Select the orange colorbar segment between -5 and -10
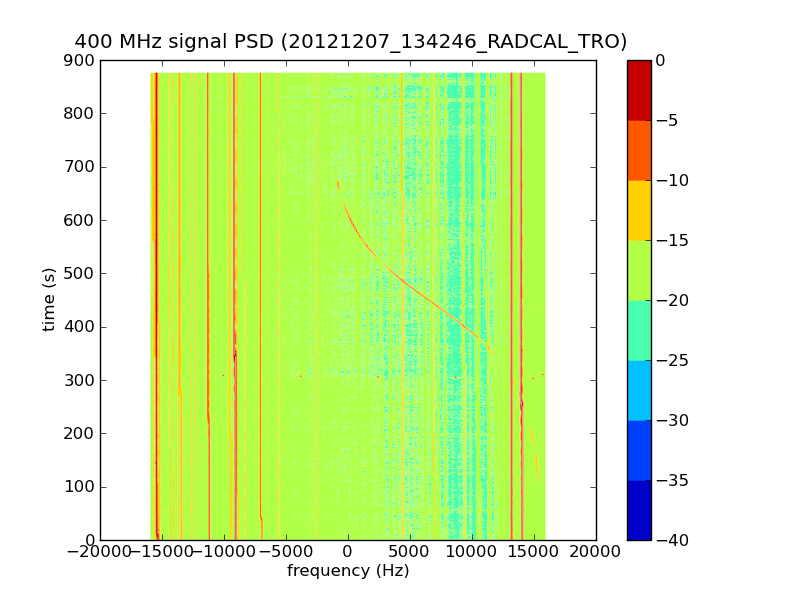Viewport: 800px width, 600px height. [638, 150]
